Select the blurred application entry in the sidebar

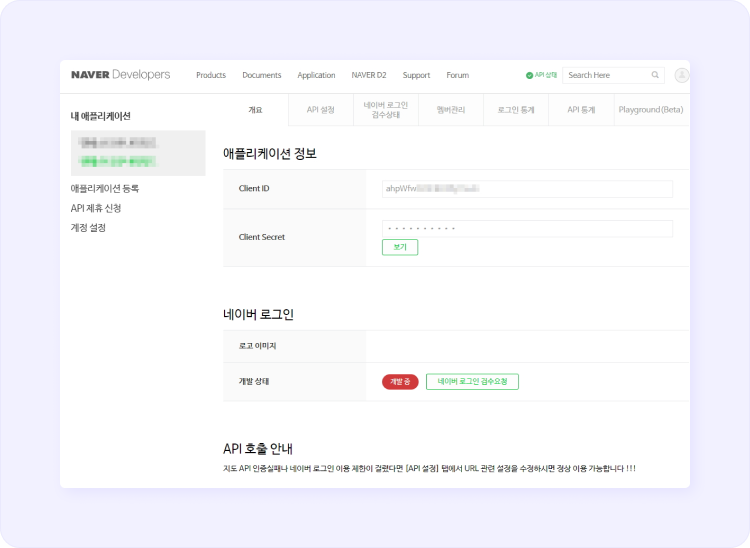(138, 153)
